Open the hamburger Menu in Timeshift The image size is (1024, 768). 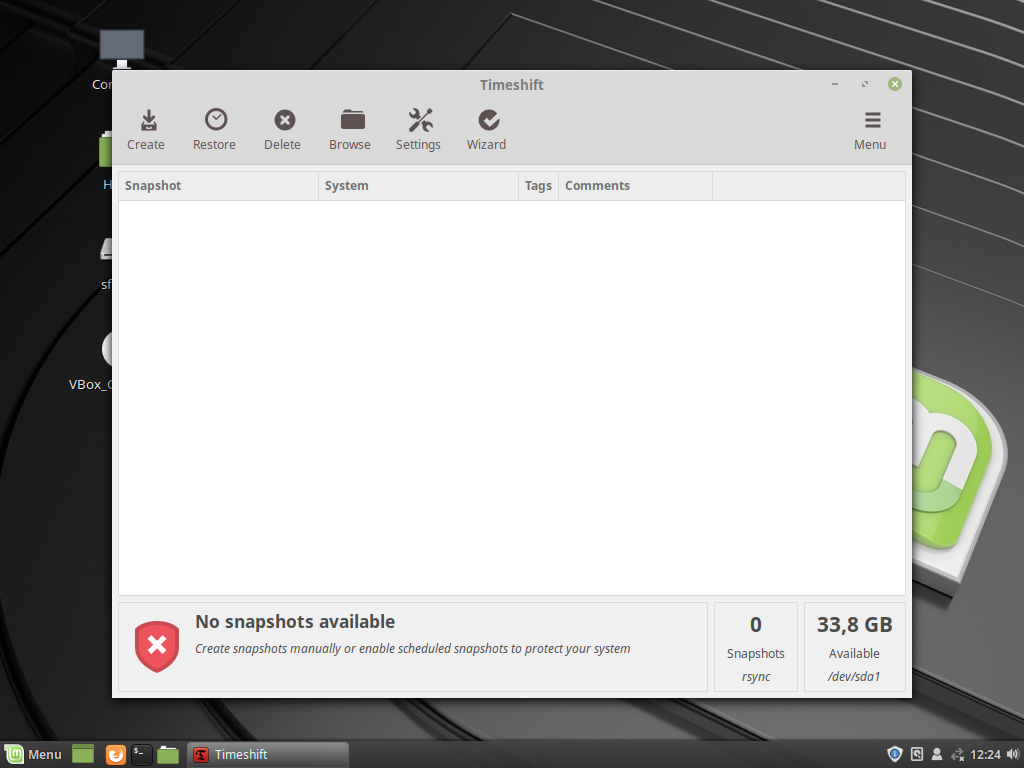pos(871,130)
